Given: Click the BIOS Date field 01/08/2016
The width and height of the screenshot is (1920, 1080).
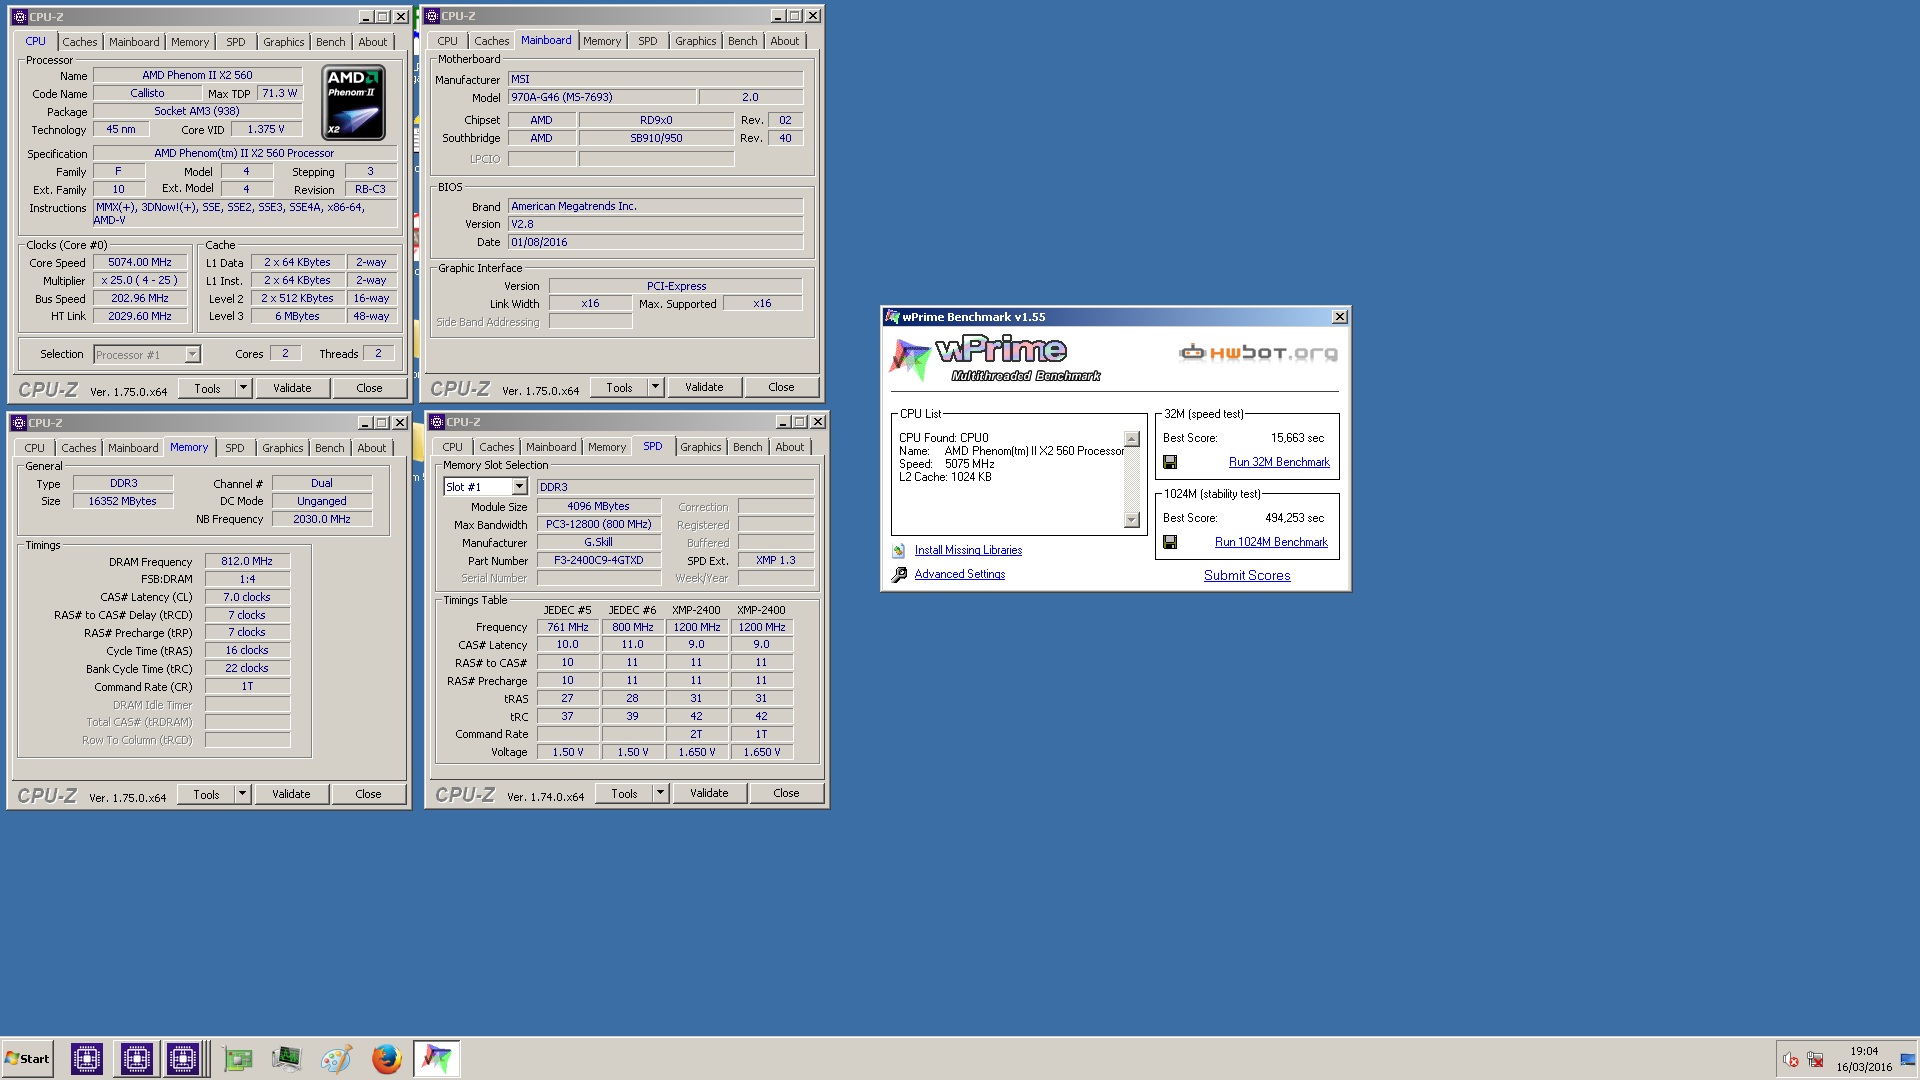Looking at the screenshot, I should tap(655, 242).
